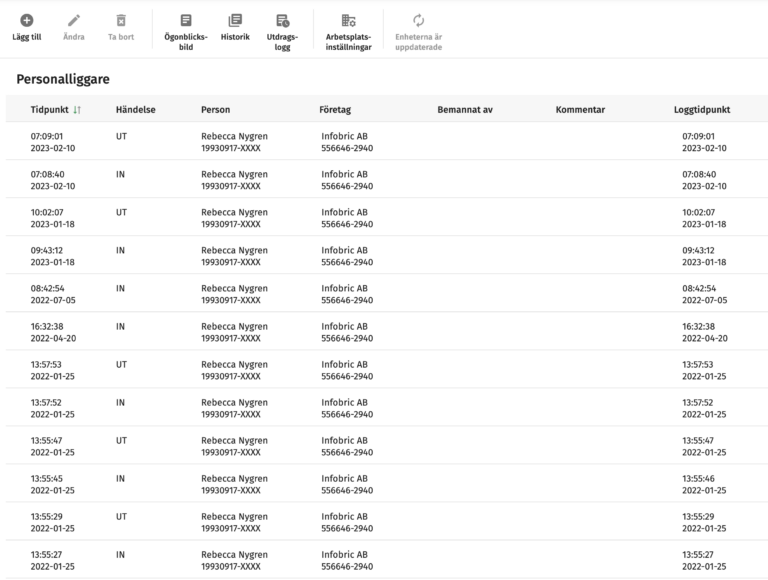Click the Ändra pencil icon
Image resolution: width=768 pixels, height=580 pixels.
(x=74, y=20)
